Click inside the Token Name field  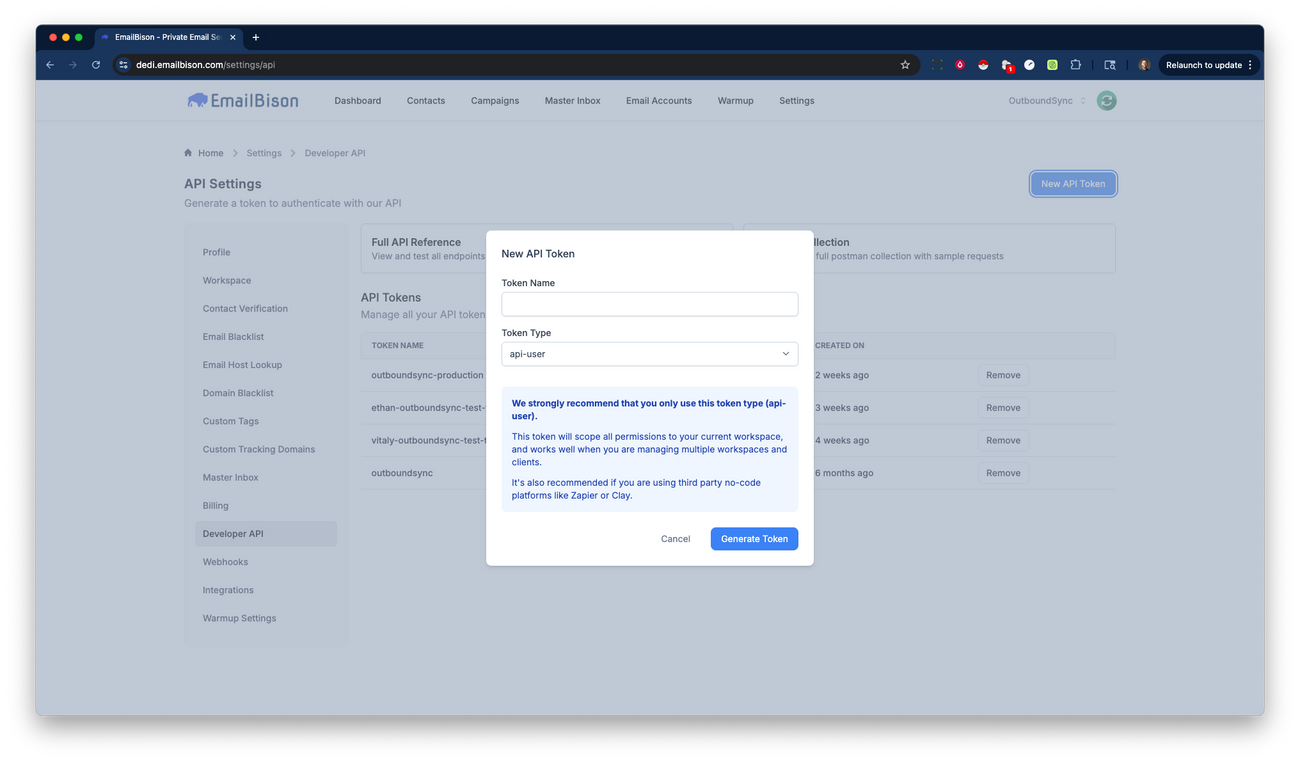[649, 303]
